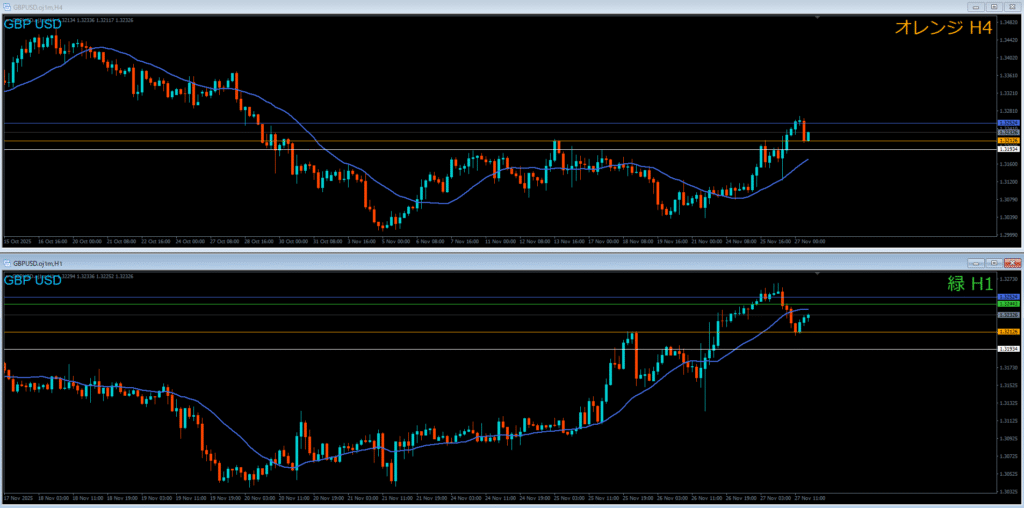Click 1.30725 on the H1 price axis
This screenshot has width=1024, height=508.
coord(1009,456)
